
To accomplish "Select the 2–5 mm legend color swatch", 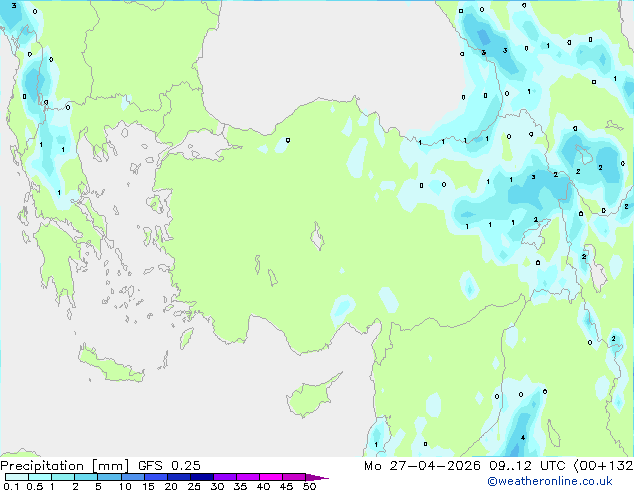I will tap(86, 477).
